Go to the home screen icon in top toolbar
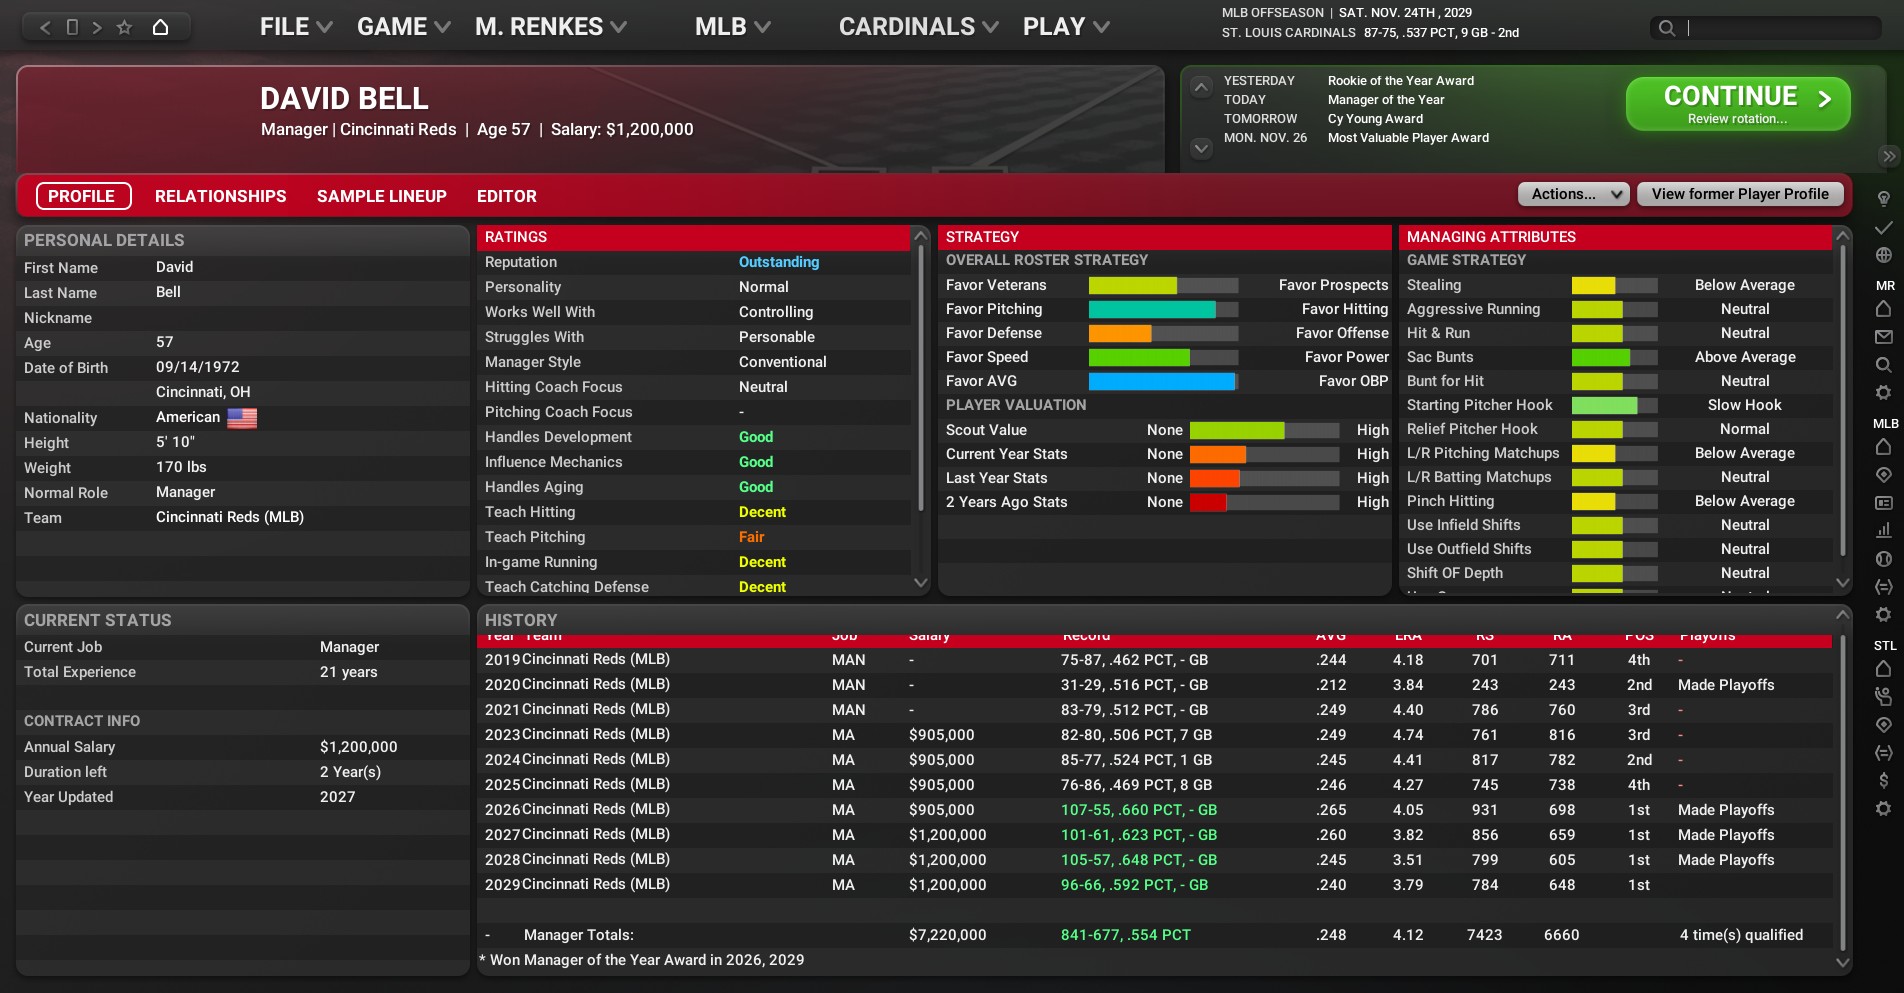The height and width of the screenshot is (993, 1904). click(160, 27)
